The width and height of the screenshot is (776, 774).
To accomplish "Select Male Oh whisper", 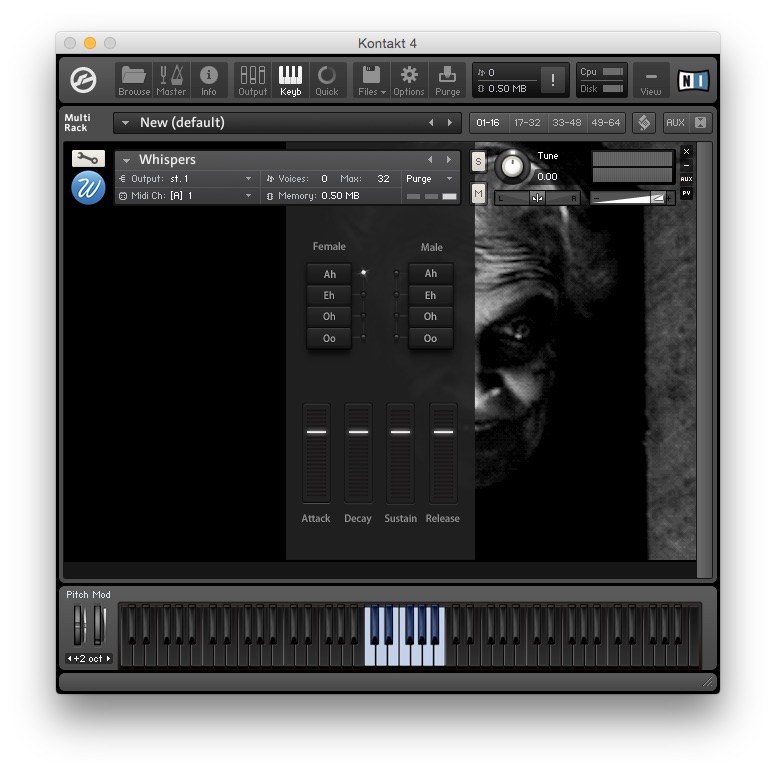I will click(x=431, y=317).
